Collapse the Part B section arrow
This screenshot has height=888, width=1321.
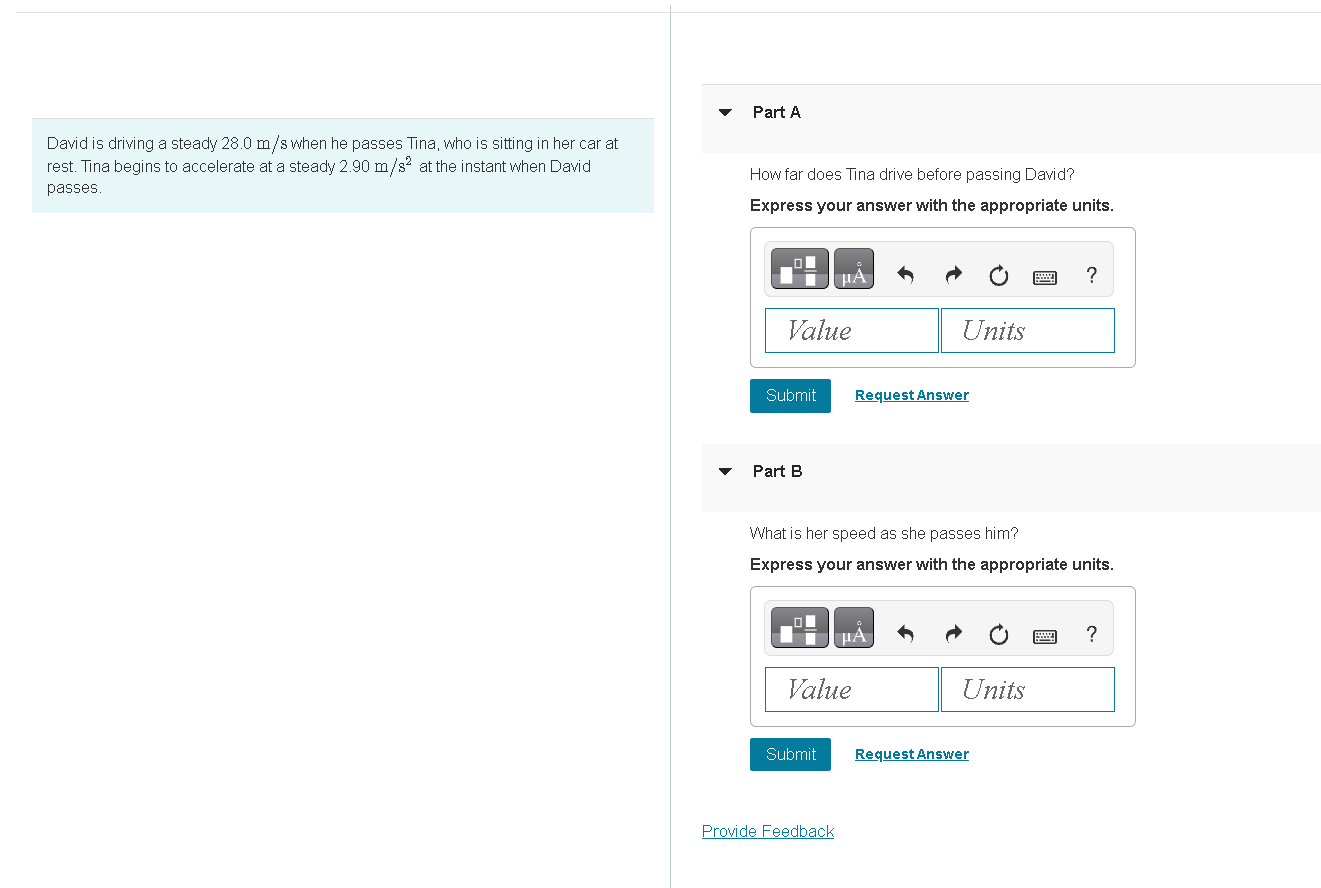pos(726,471)
